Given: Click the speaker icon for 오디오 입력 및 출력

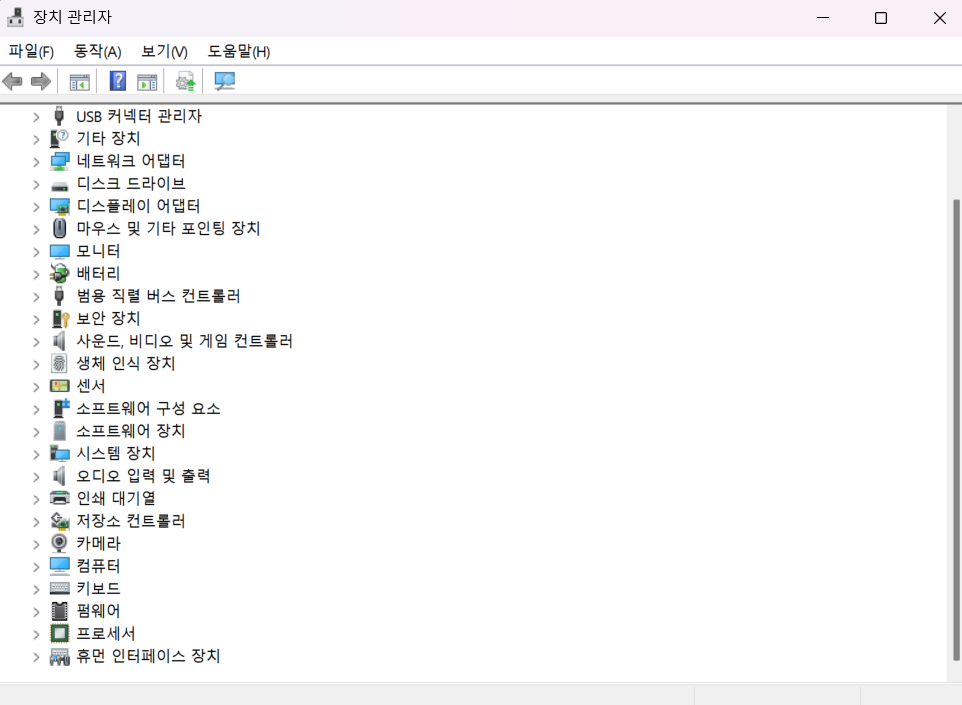Looking at the screenshot, I should (59, 476).
